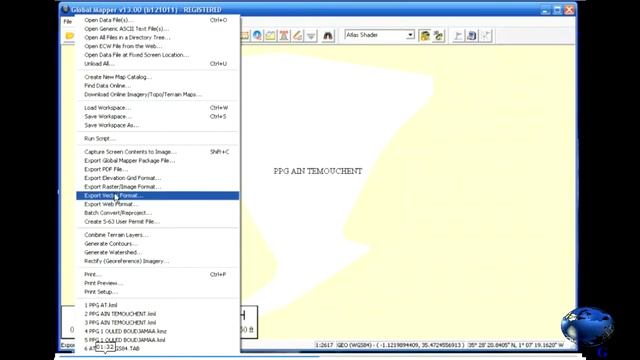Select Combine Terrain Layers...
The width and height of the screenshot is (640, 360).
pos(158,235)
